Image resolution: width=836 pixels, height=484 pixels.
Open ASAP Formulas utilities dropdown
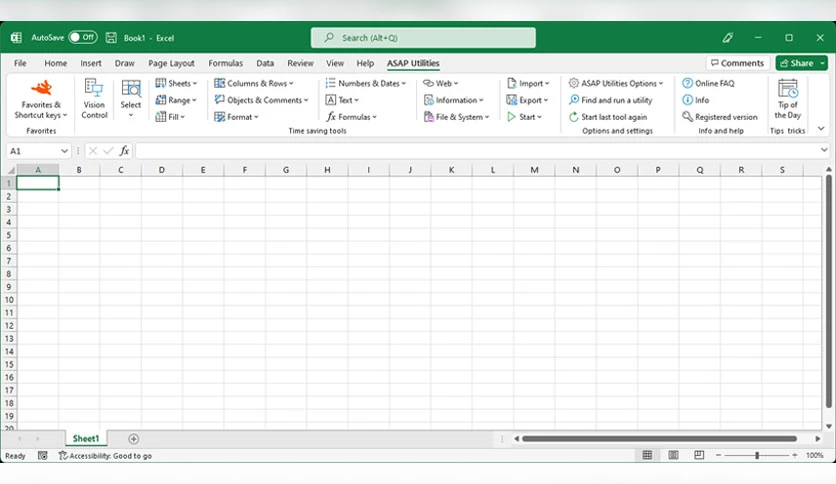tap(351, 117)
